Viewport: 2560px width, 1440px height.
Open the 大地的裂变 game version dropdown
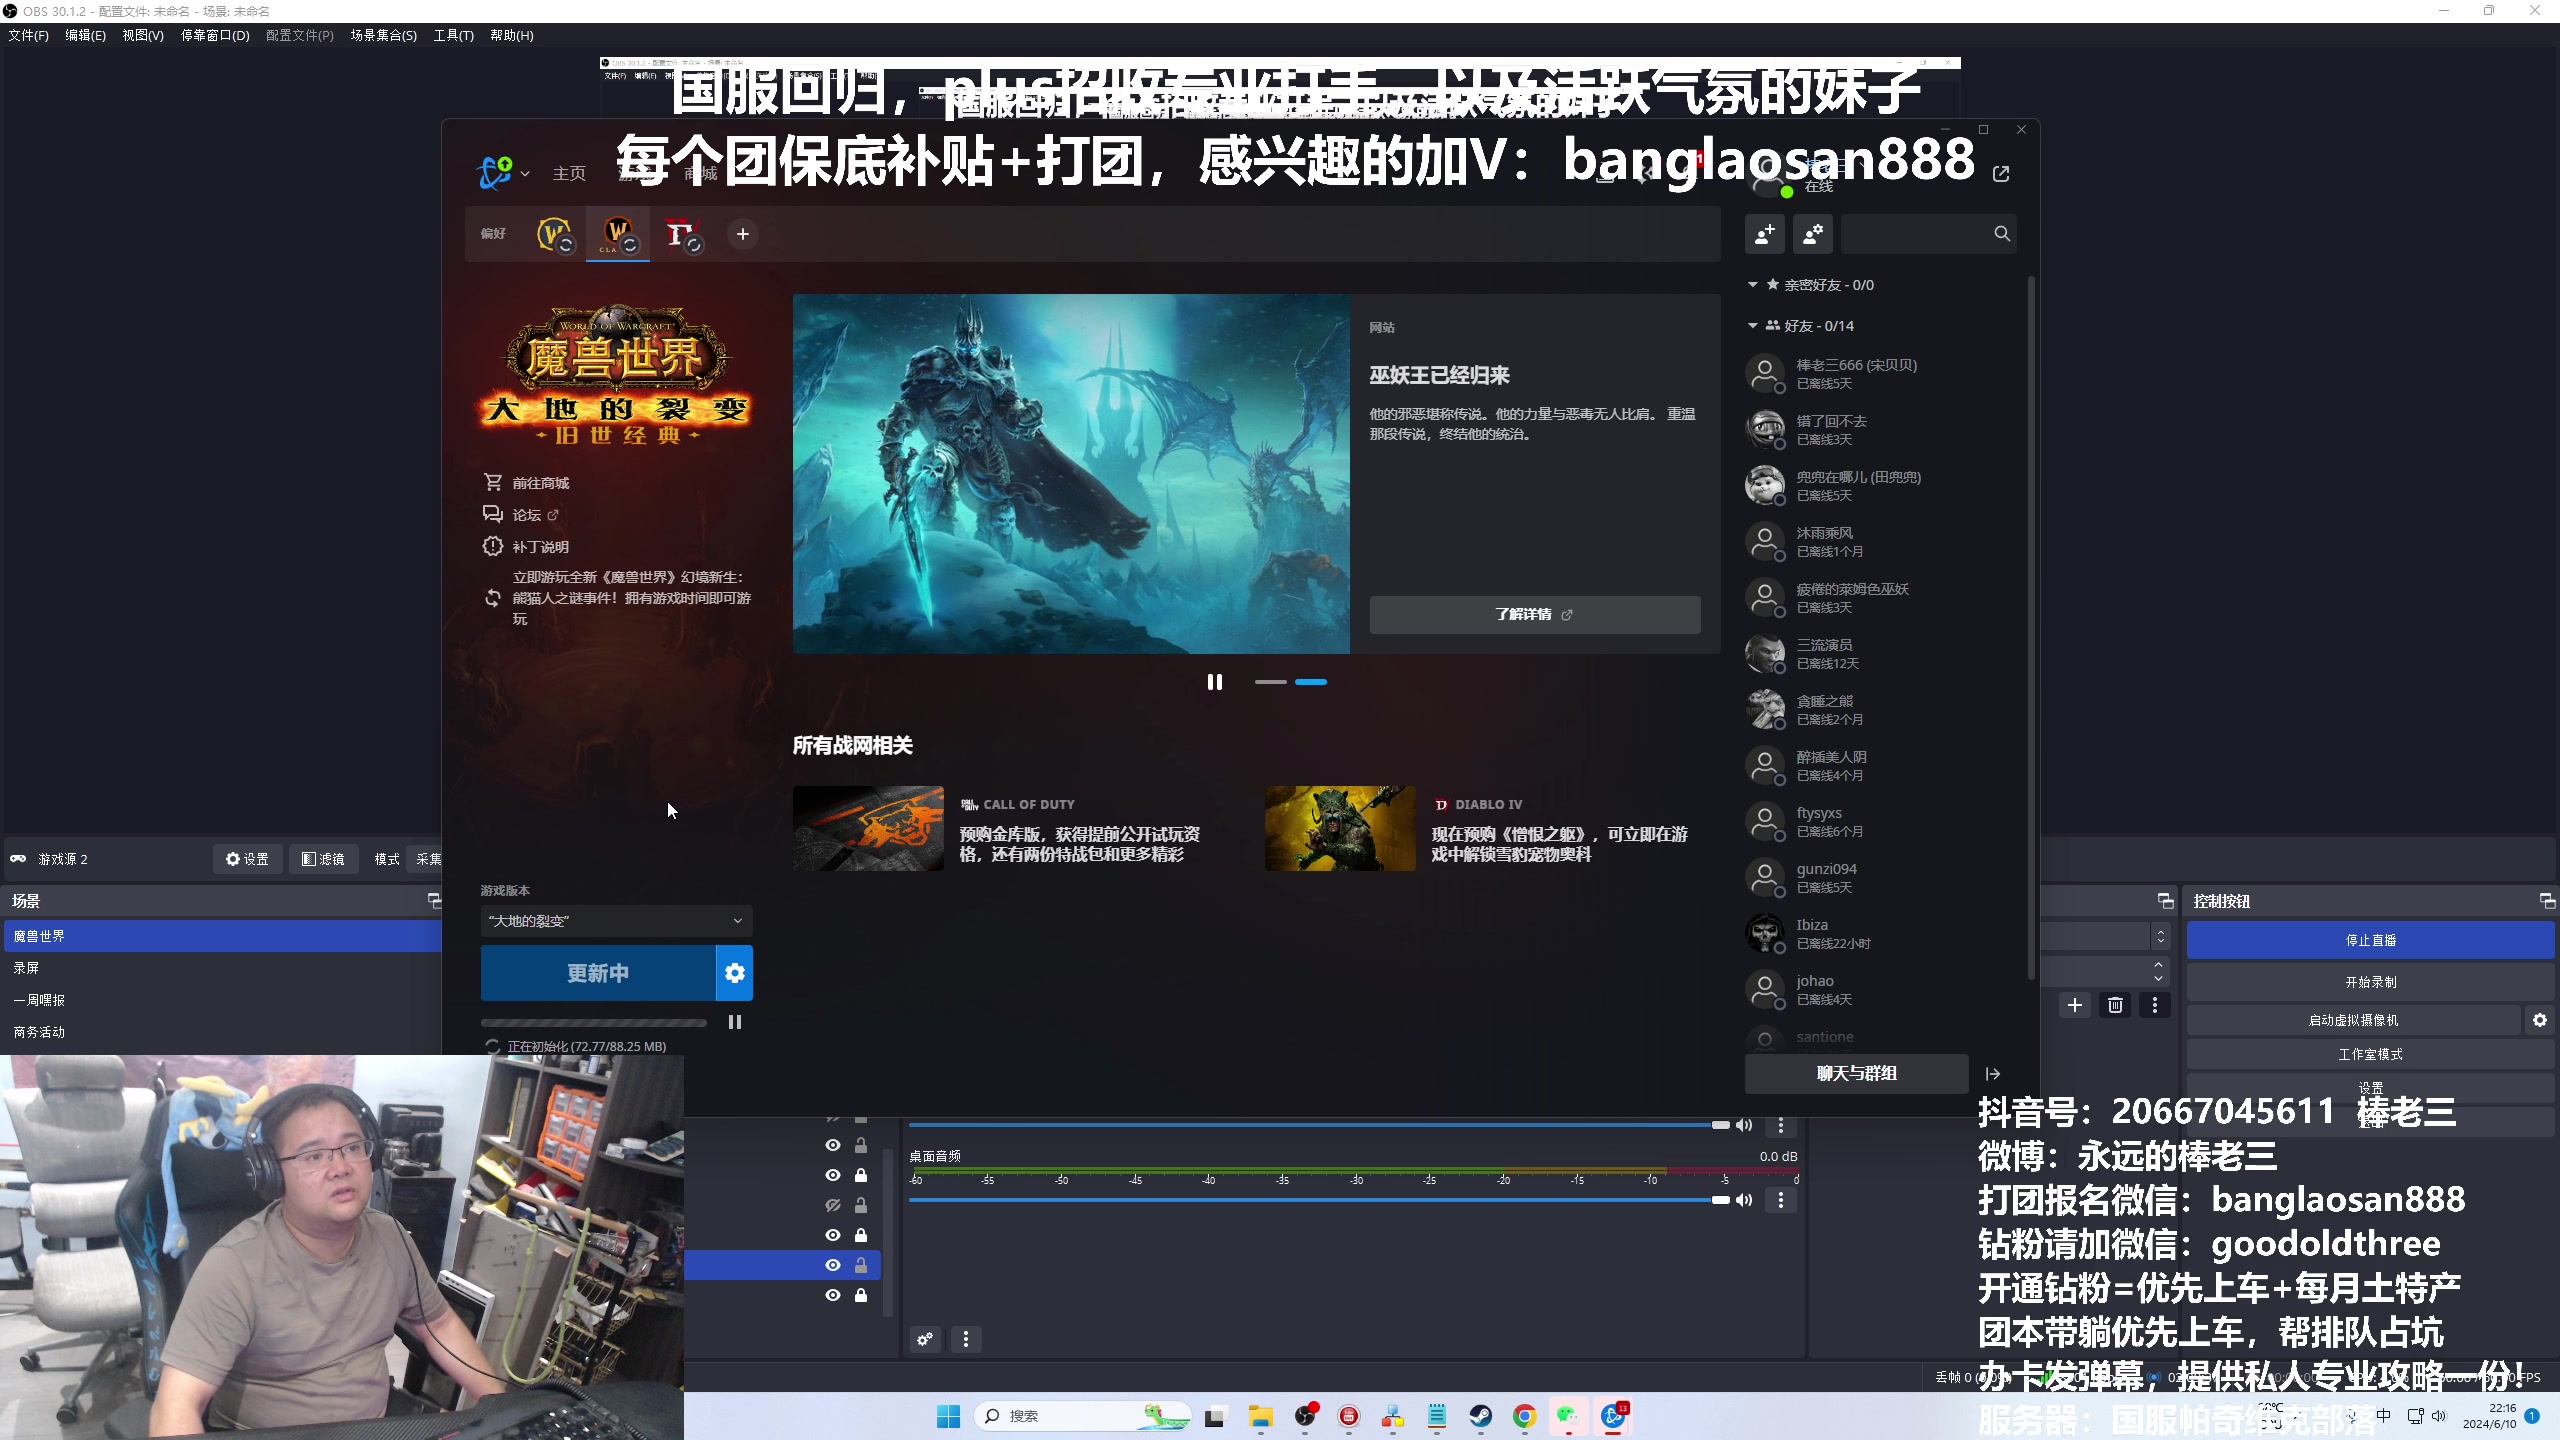(x=616, y=920)
